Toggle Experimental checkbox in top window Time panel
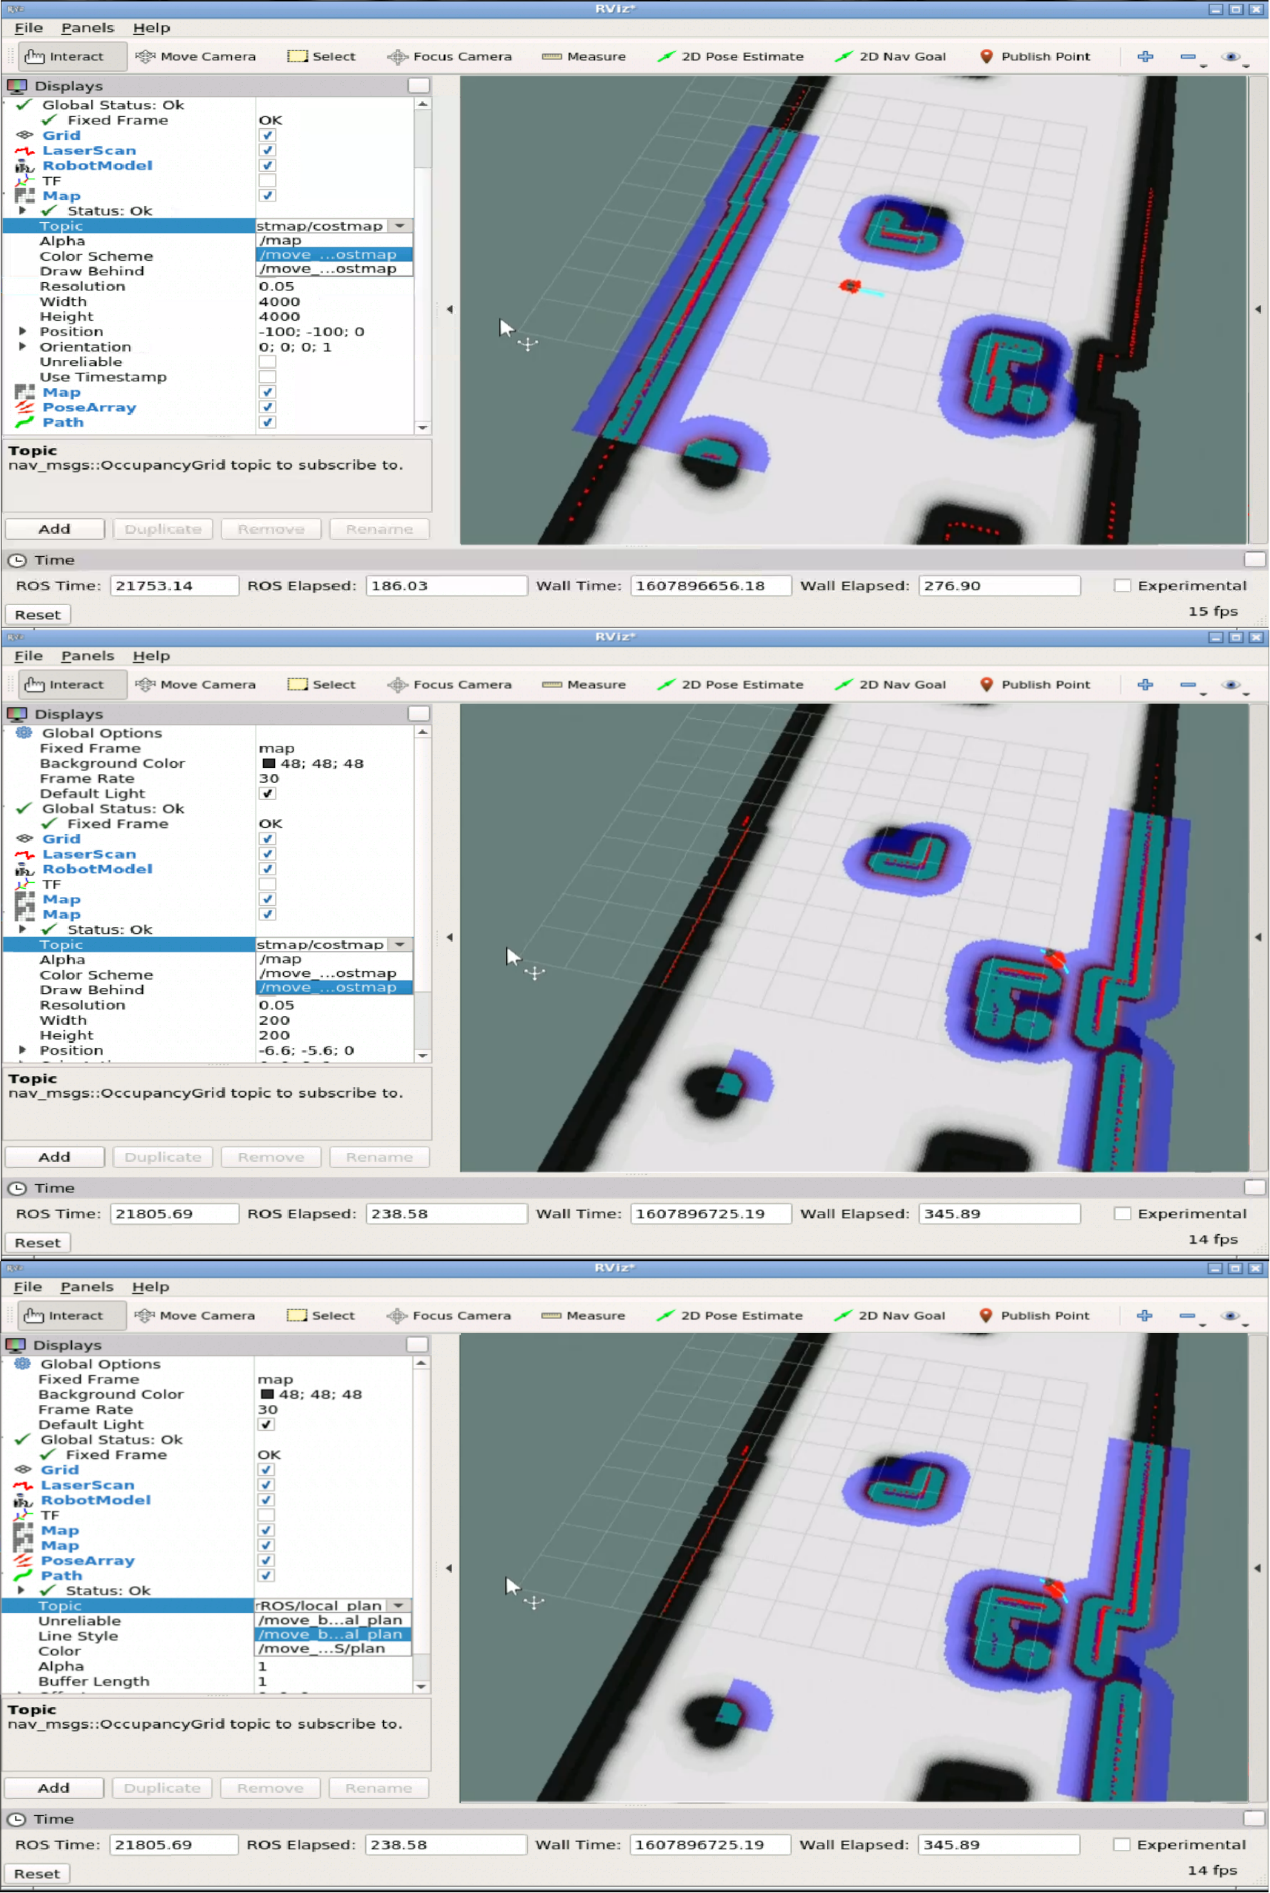This screenshot has width=1270, height=1893. click(1123, 586)
